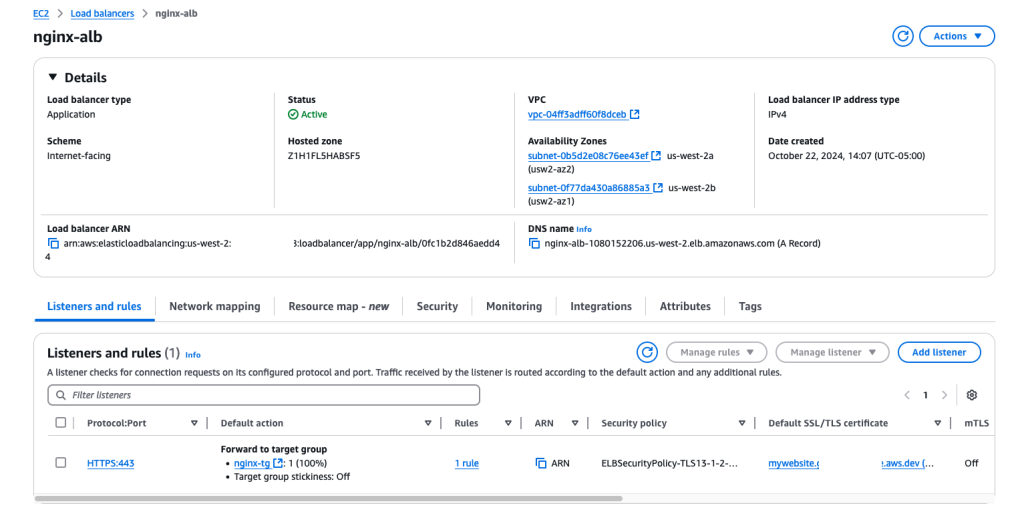1024x532 pixels.
Task: Copy the DNS name using its copy icon
Action: [534, 243]
